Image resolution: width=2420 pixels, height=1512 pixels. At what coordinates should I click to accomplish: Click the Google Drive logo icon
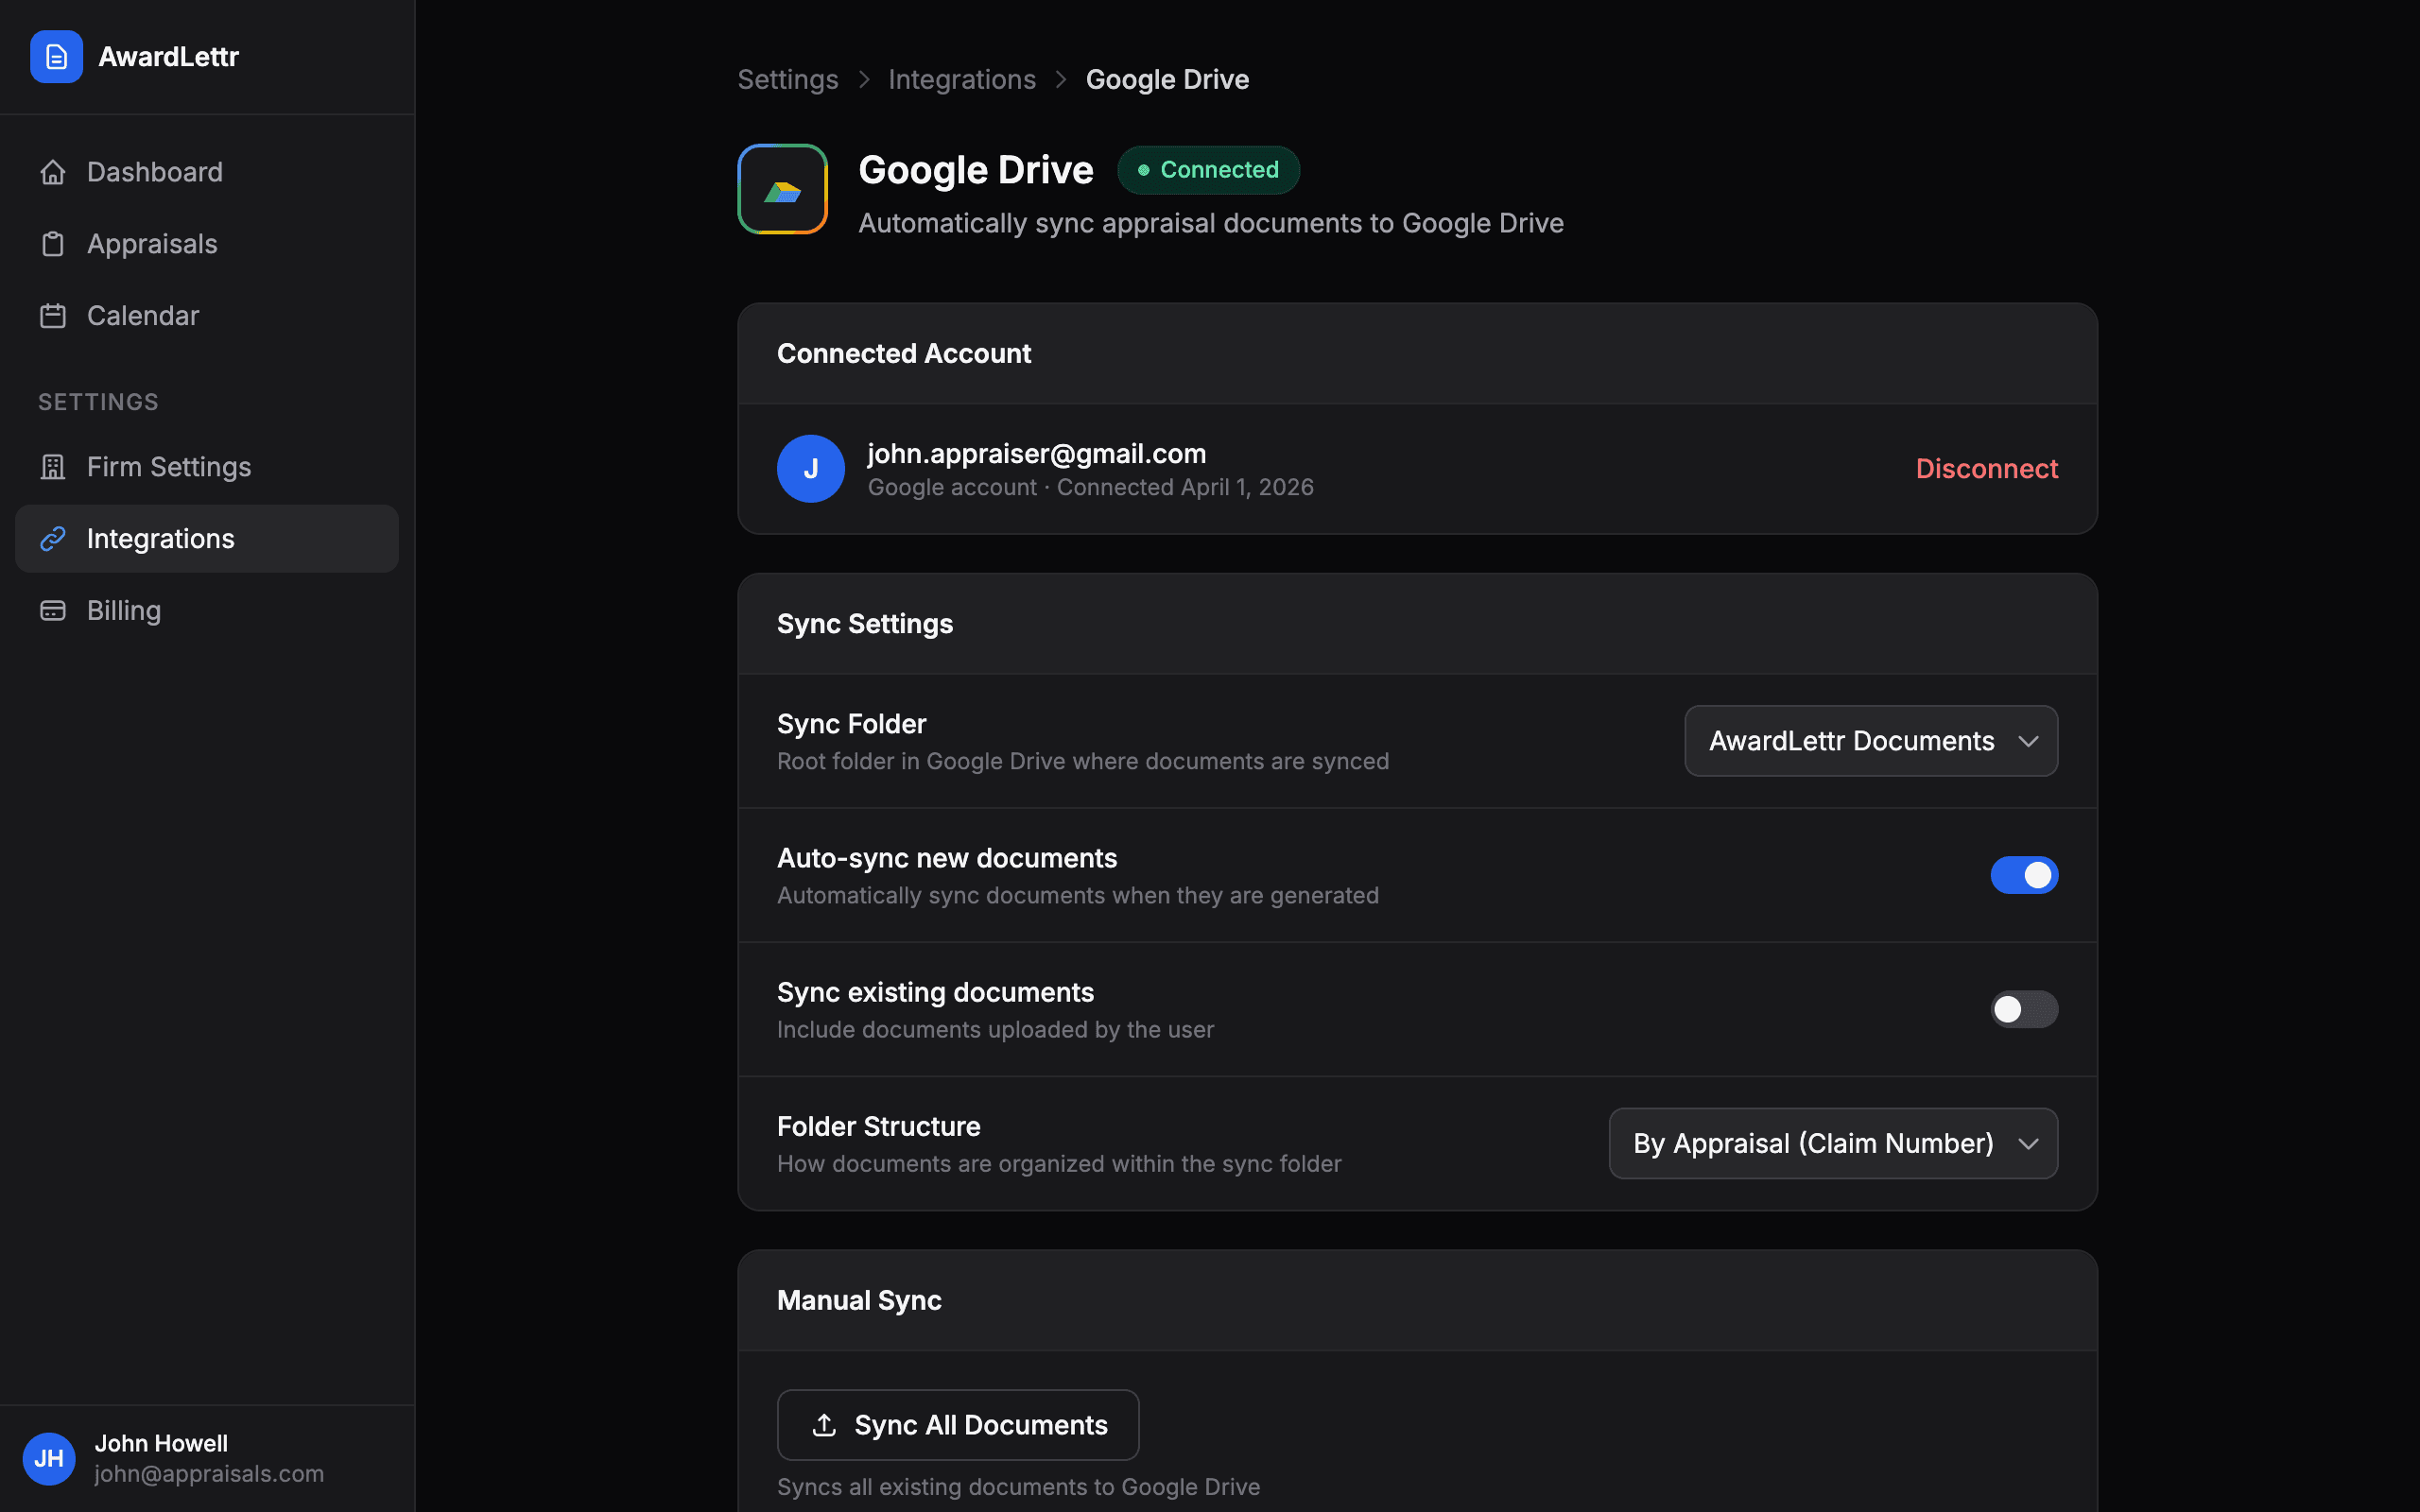(x=782, y=189)
